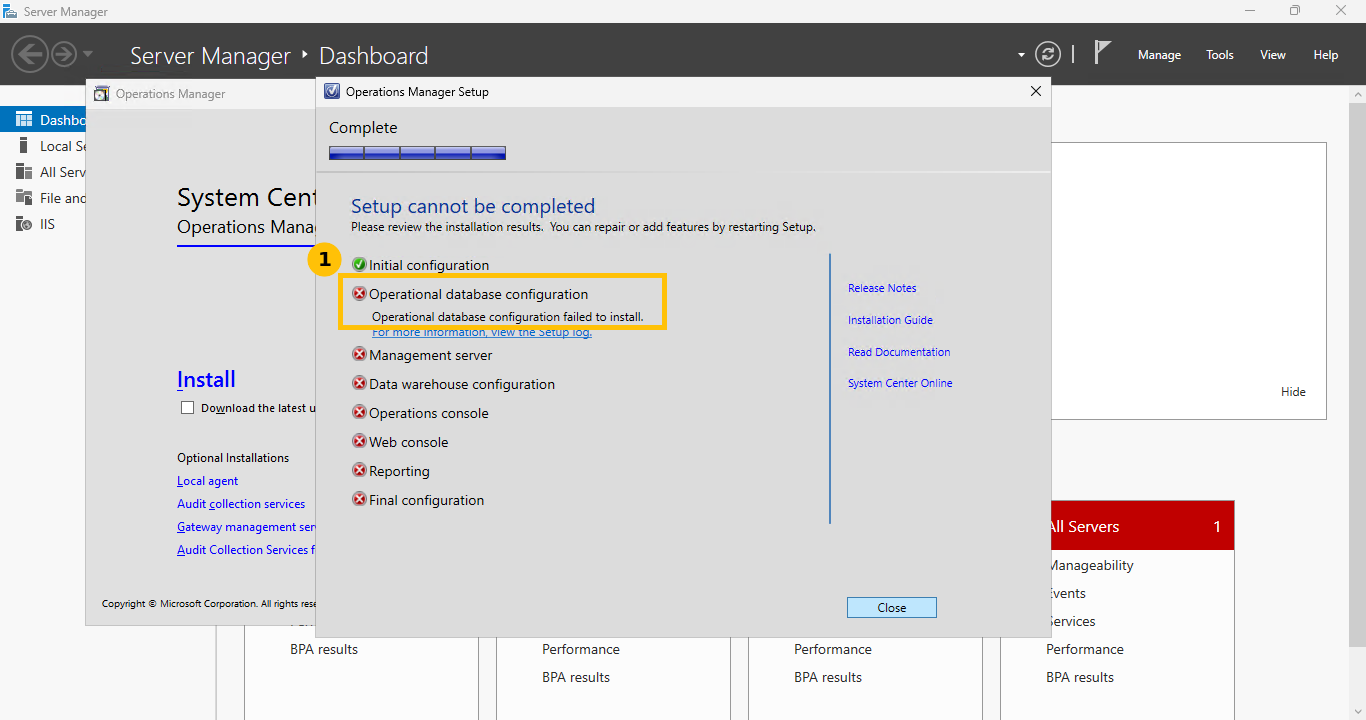Viewport: 1366px width, 720px height.
Task: Open the Read Documentation link
Action: [899, 352]
